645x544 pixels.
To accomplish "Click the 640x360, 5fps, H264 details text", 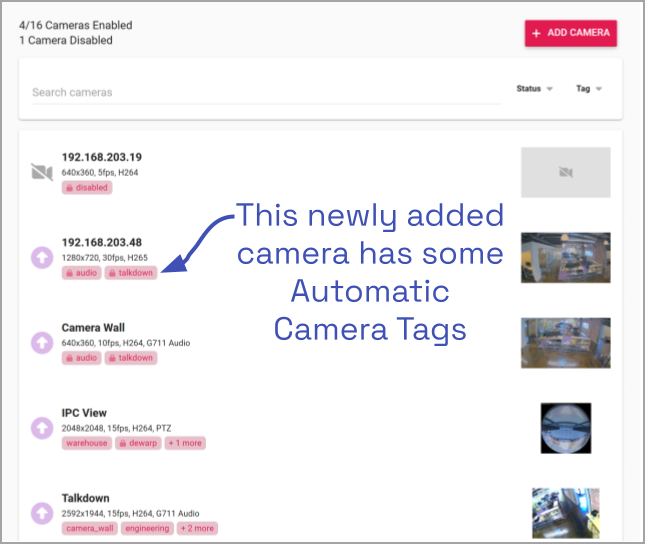I will click(100, 172).
